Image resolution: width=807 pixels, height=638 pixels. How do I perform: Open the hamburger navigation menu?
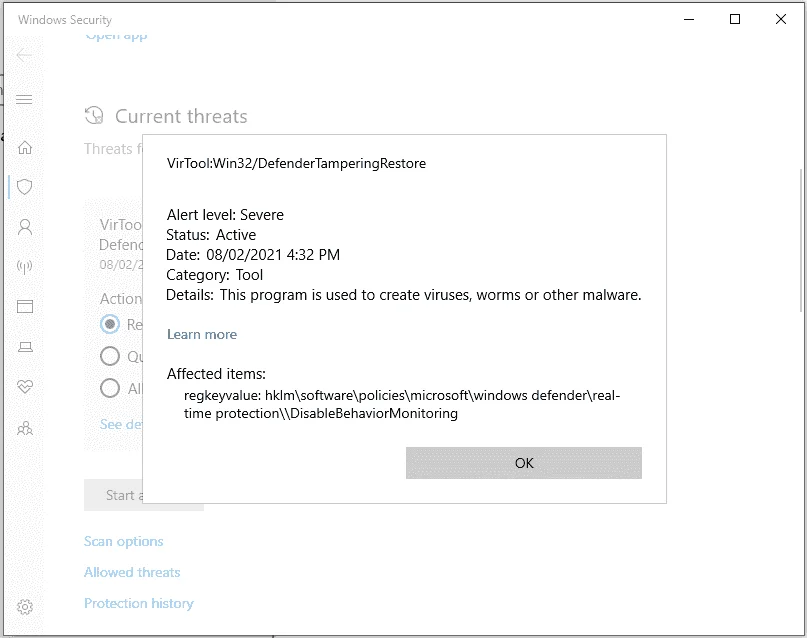24,99
